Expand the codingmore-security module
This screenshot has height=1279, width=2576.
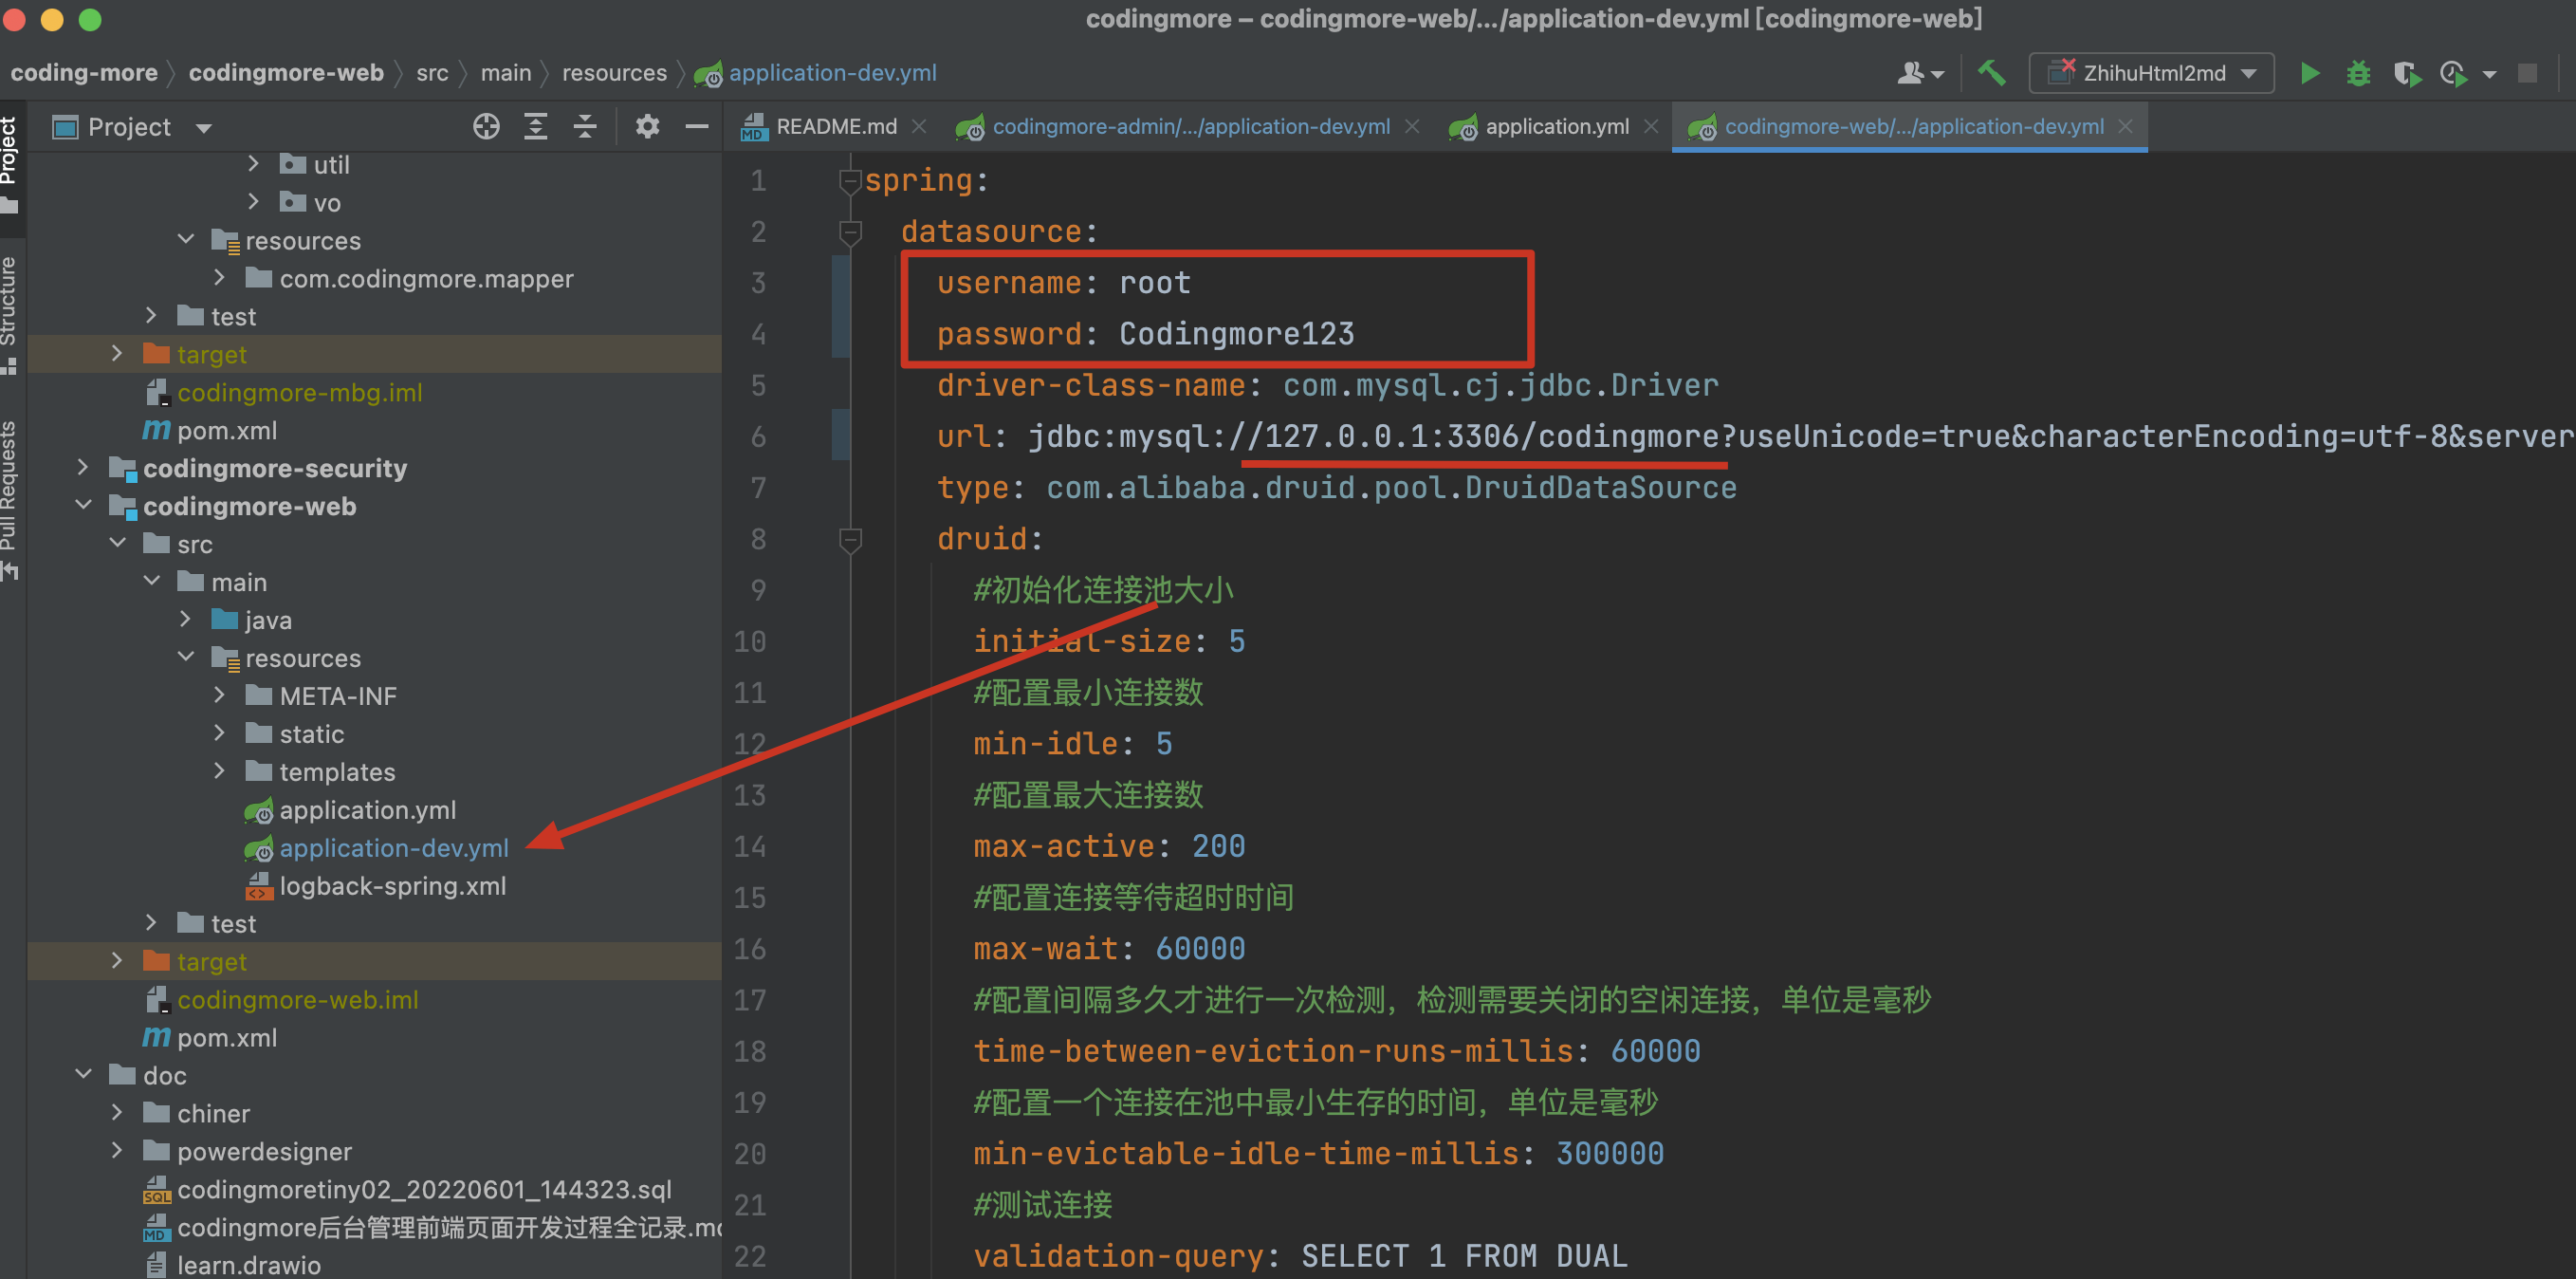point(83,468)
